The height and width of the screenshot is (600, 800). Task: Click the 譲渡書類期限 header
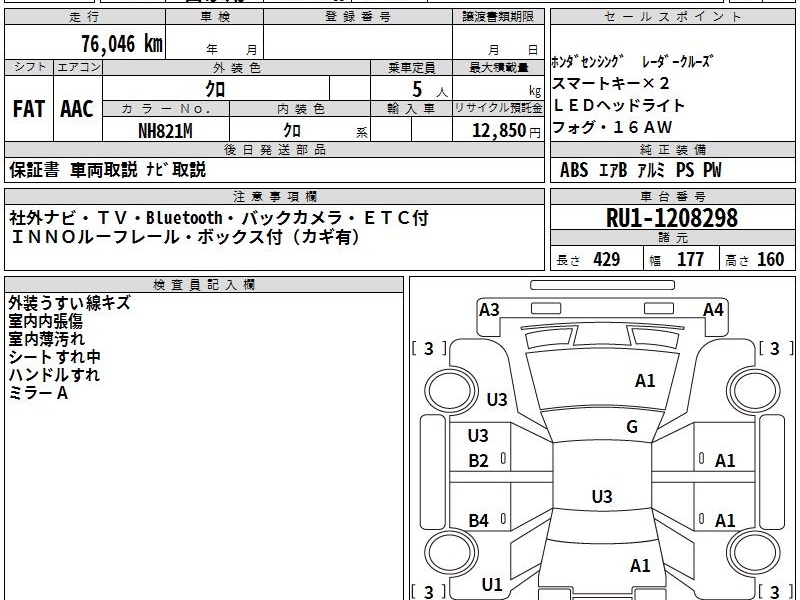click(x=498, y=17)
